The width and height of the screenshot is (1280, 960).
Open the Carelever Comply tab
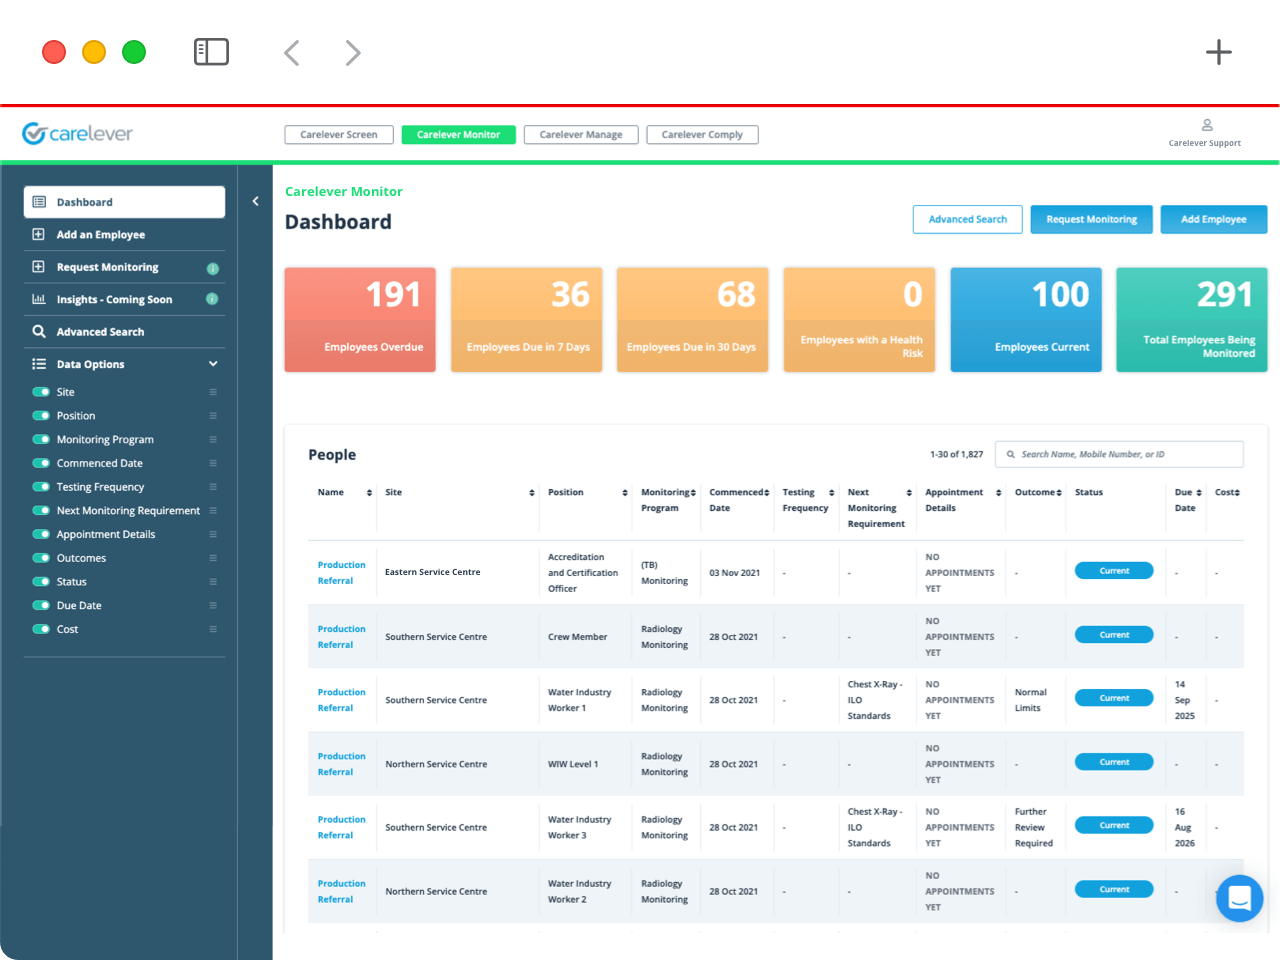(702, 134)
